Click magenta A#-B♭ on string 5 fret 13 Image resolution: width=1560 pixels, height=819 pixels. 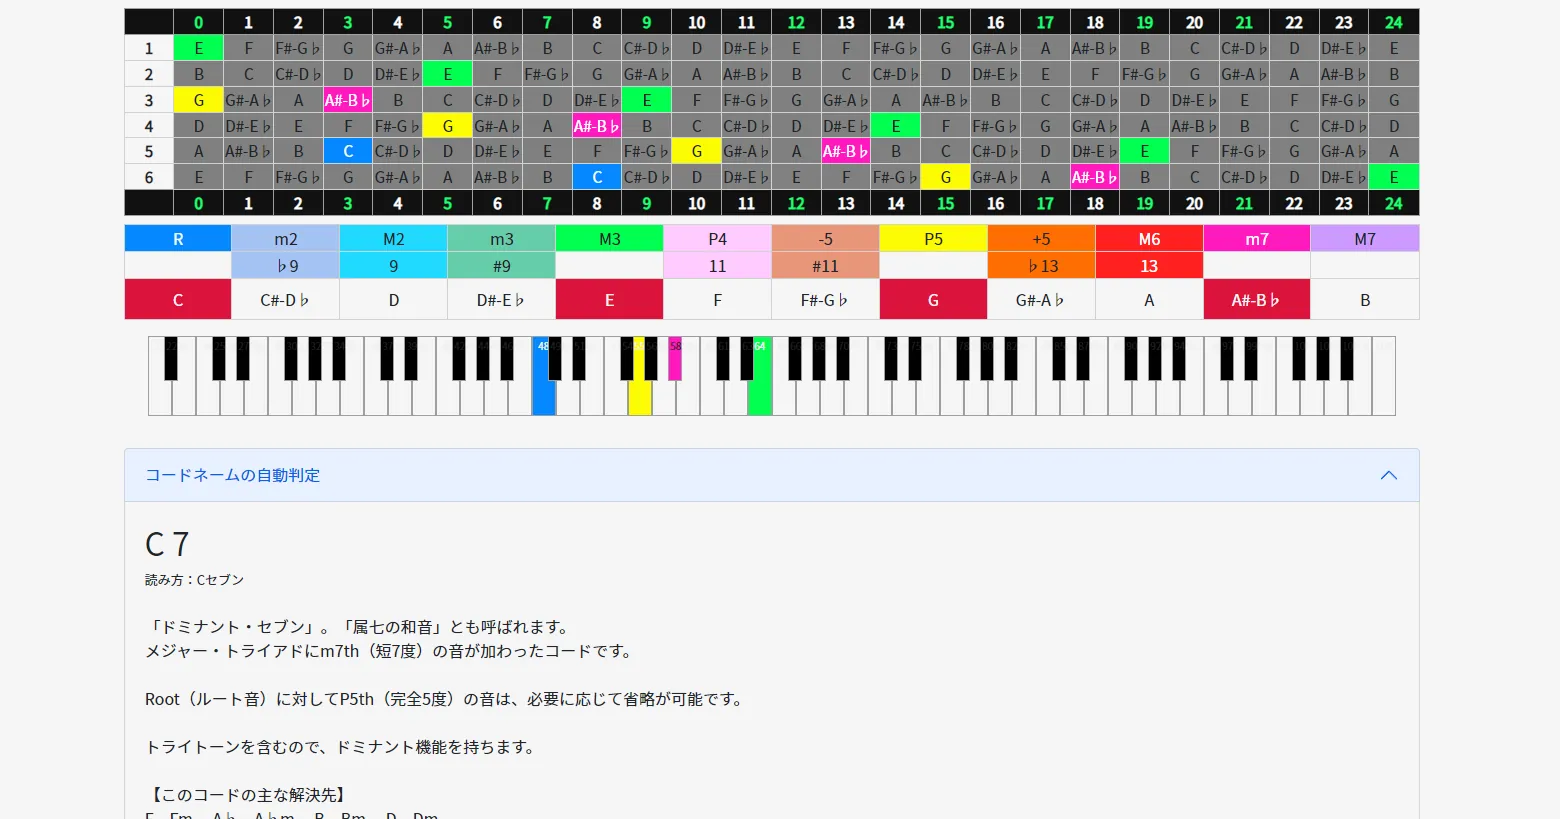(846, 151)
